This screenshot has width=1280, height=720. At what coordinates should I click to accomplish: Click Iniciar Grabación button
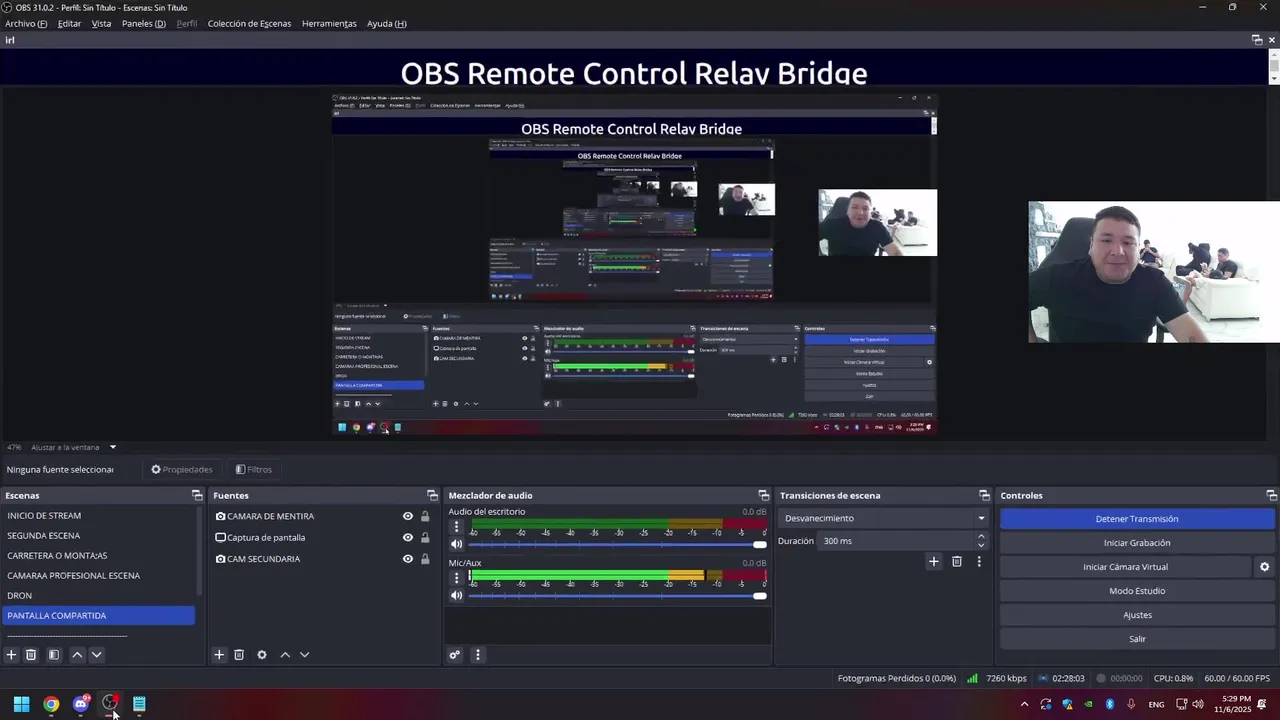(x=1137, y=543)
